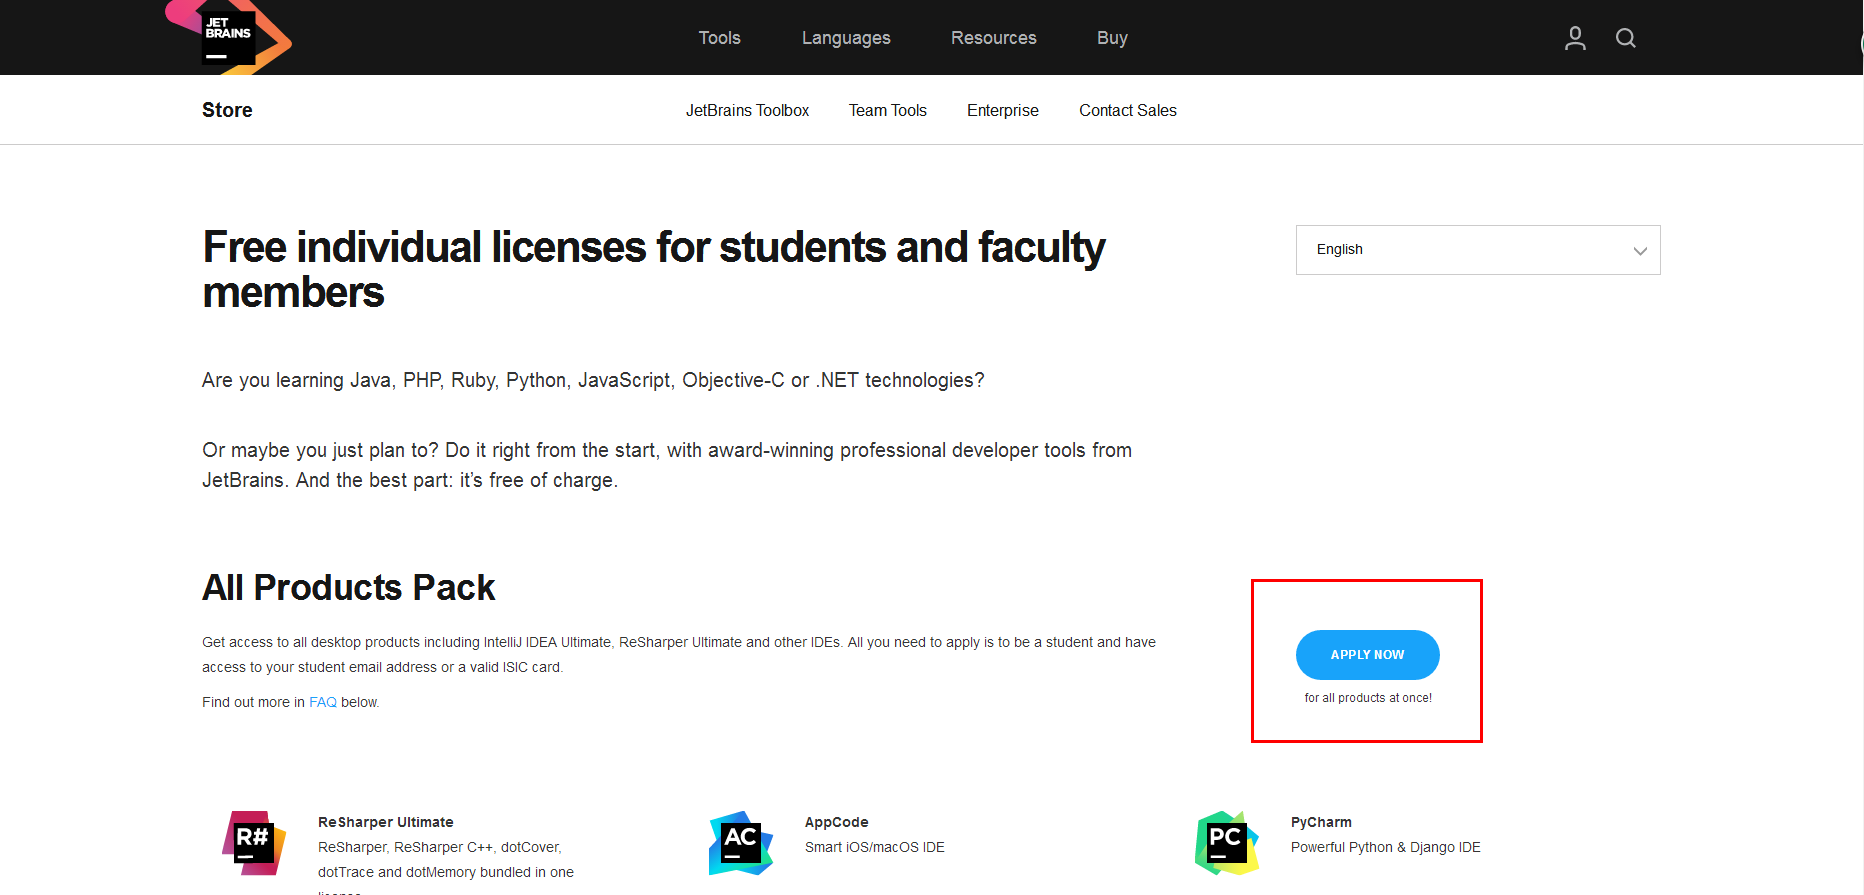Open the AppCode product title

pyautogui.click(x=837, y=822)
